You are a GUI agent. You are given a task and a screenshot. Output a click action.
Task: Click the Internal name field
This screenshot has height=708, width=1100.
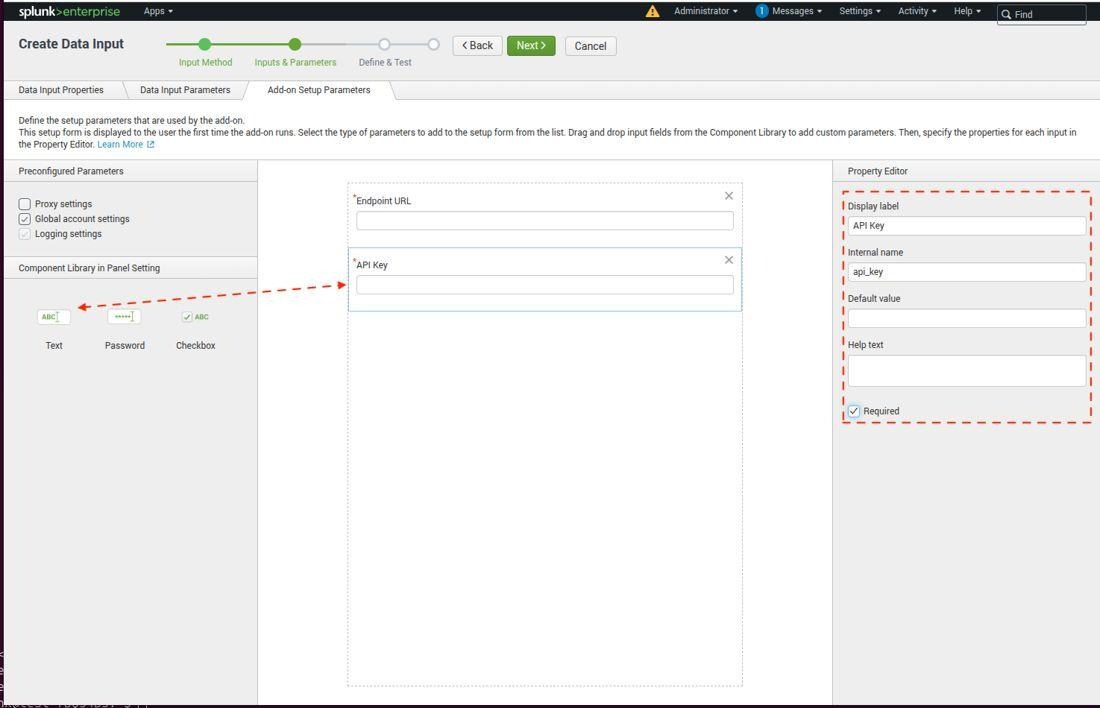967,272
